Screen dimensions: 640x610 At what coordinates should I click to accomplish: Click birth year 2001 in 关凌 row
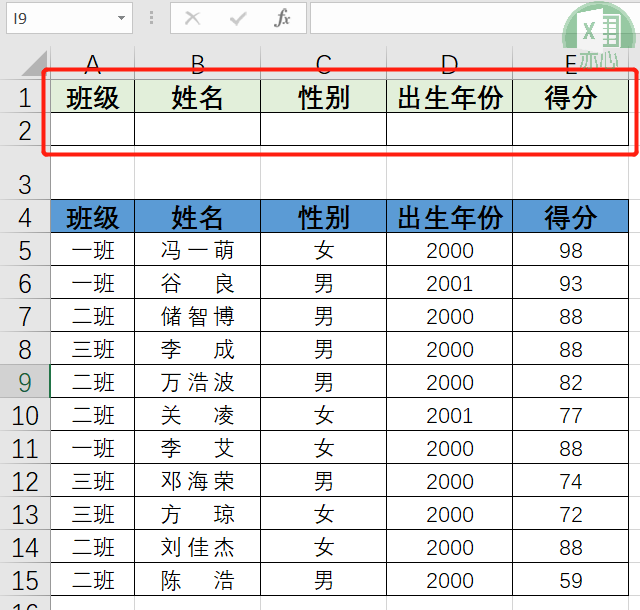[x=449, y=415]
